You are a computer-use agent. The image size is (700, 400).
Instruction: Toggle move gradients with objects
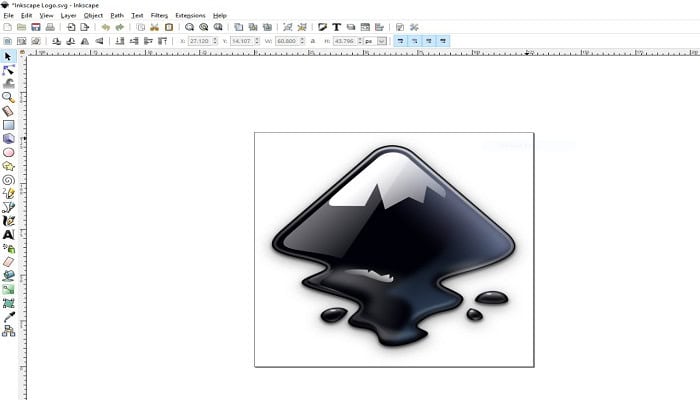point(429,41)
